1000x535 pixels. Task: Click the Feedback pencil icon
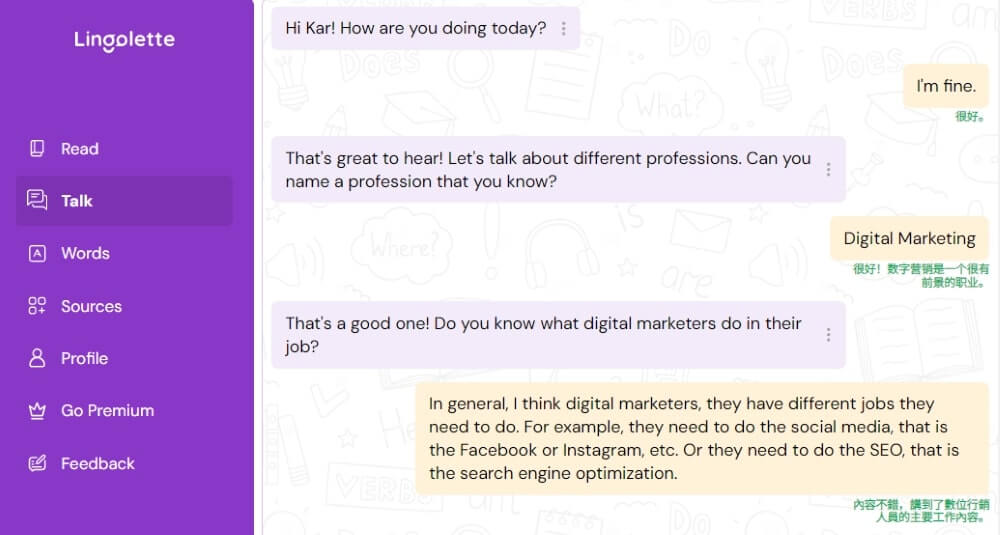click(37, 463)
